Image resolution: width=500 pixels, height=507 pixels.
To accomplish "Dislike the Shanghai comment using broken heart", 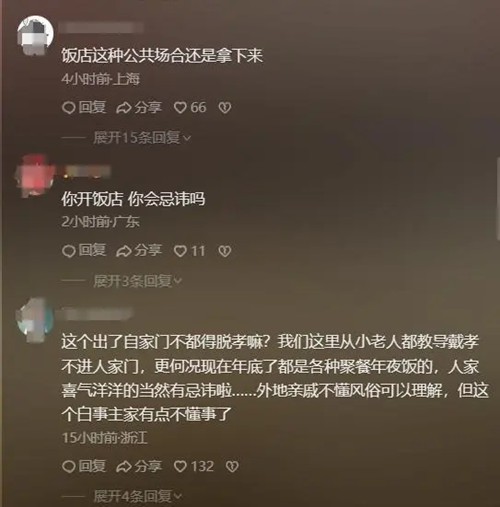I will point(225,107).
